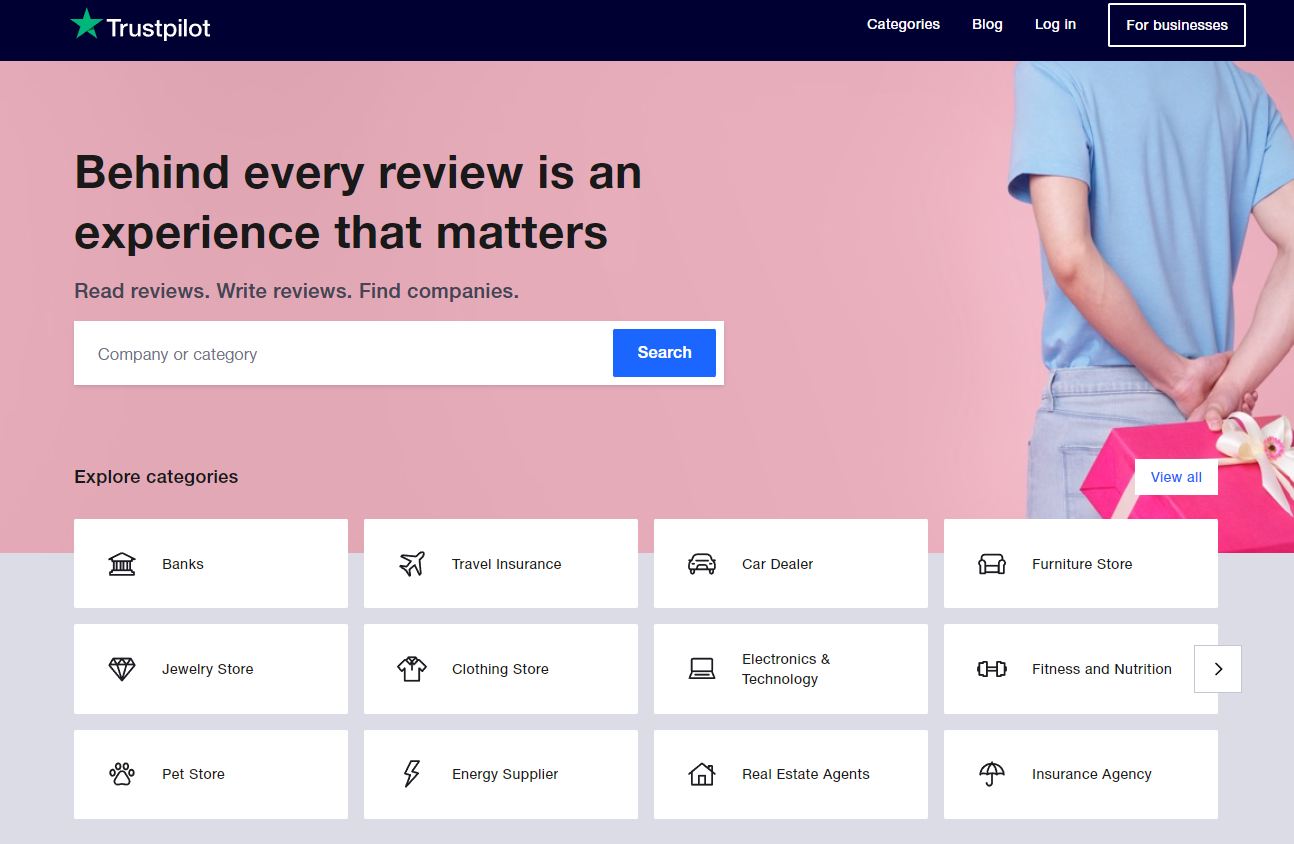Click the Electronics & Technology laptop icon
The width and height of the screenshot is (1294, 844).
[702, 668]
